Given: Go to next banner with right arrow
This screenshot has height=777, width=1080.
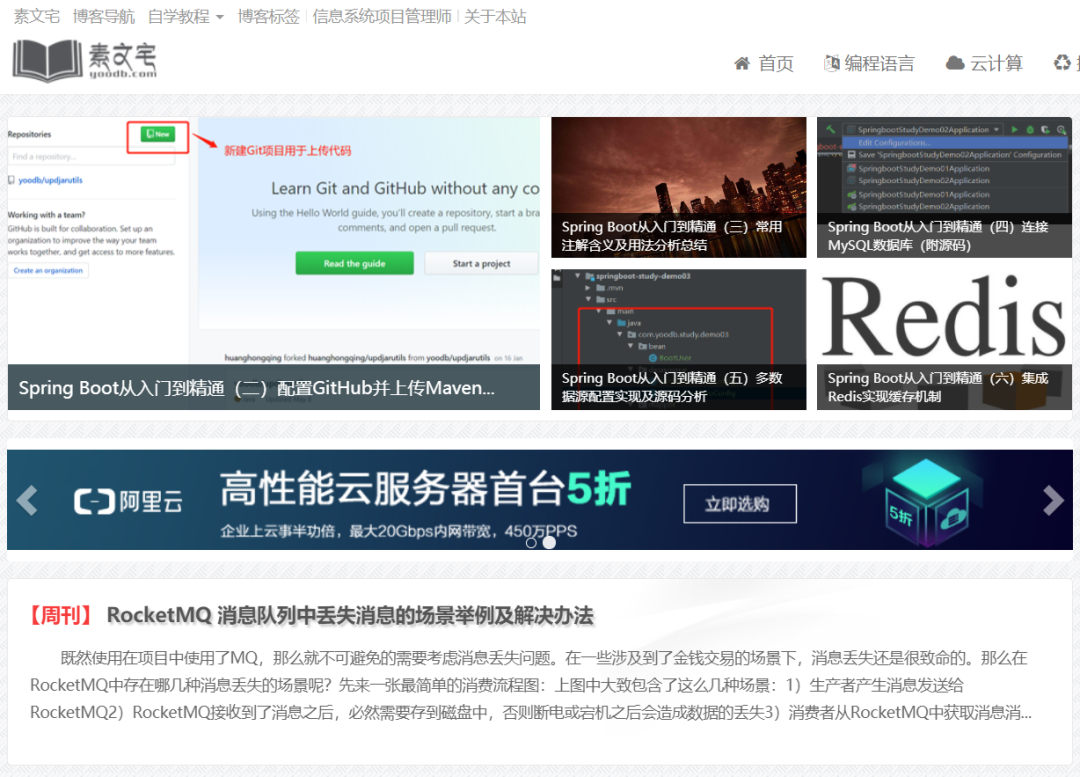Looking at the screenshot, I should click(1052, 500).
